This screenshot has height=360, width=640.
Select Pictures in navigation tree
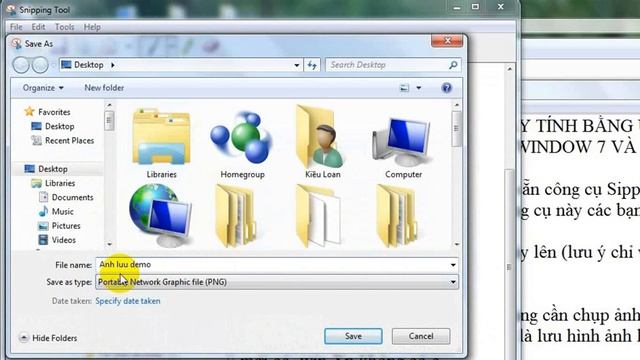pyautogui.click(x=59, y=226)
